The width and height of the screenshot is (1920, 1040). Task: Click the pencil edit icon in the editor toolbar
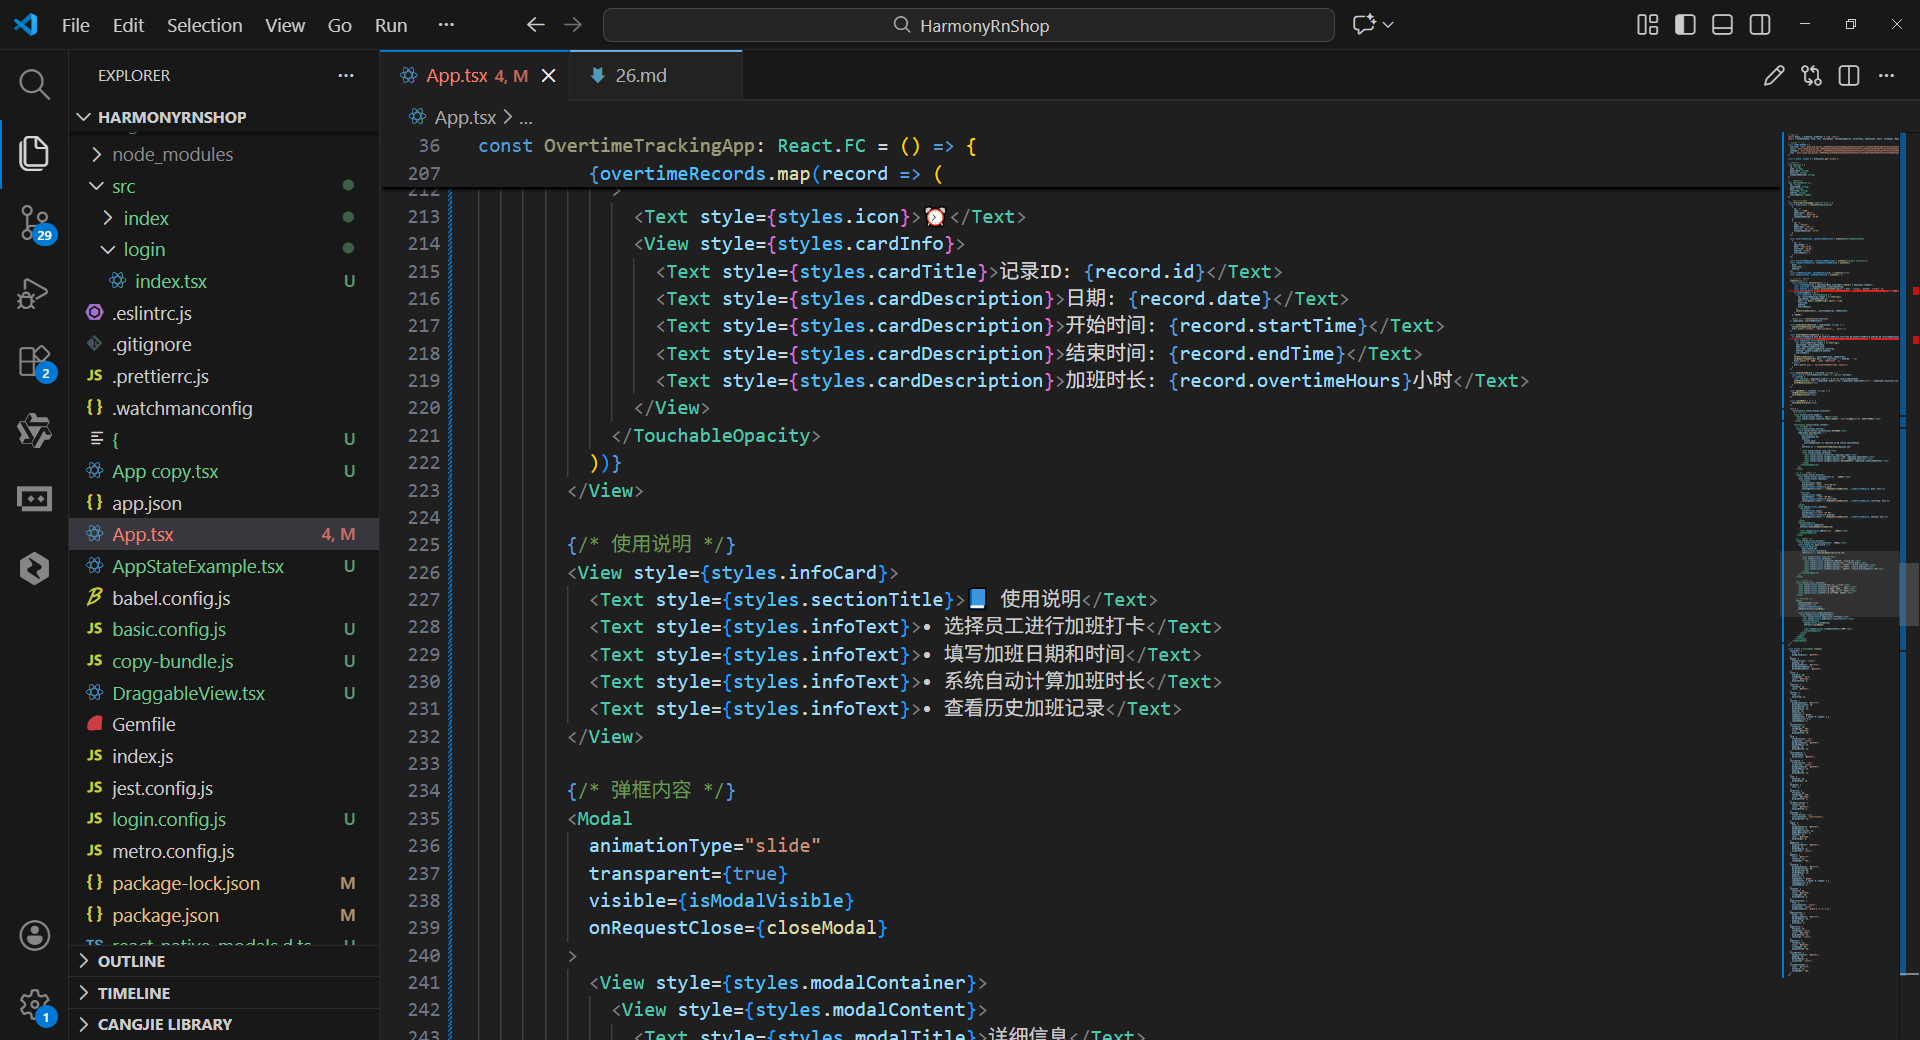click(1773, 76)
